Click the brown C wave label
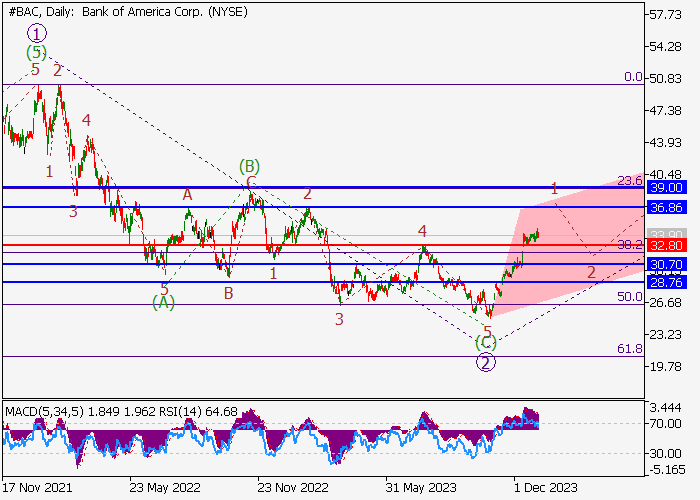 pyautogui.click(x=251, y=182)
